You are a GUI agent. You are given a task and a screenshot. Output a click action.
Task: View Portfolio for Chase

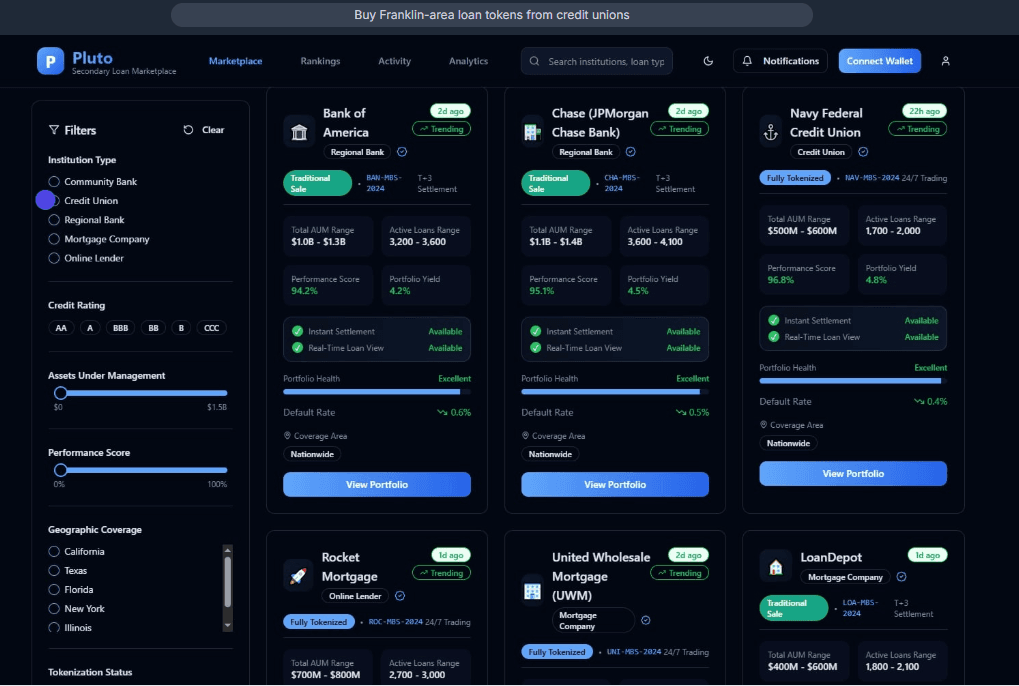coord(615,485)
